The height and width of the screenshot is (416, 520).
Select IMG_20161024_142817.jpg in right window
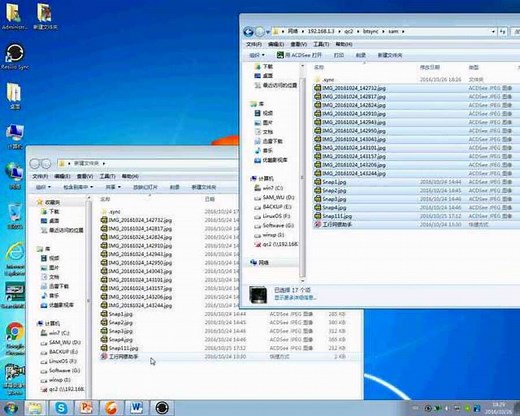[350, 97]
